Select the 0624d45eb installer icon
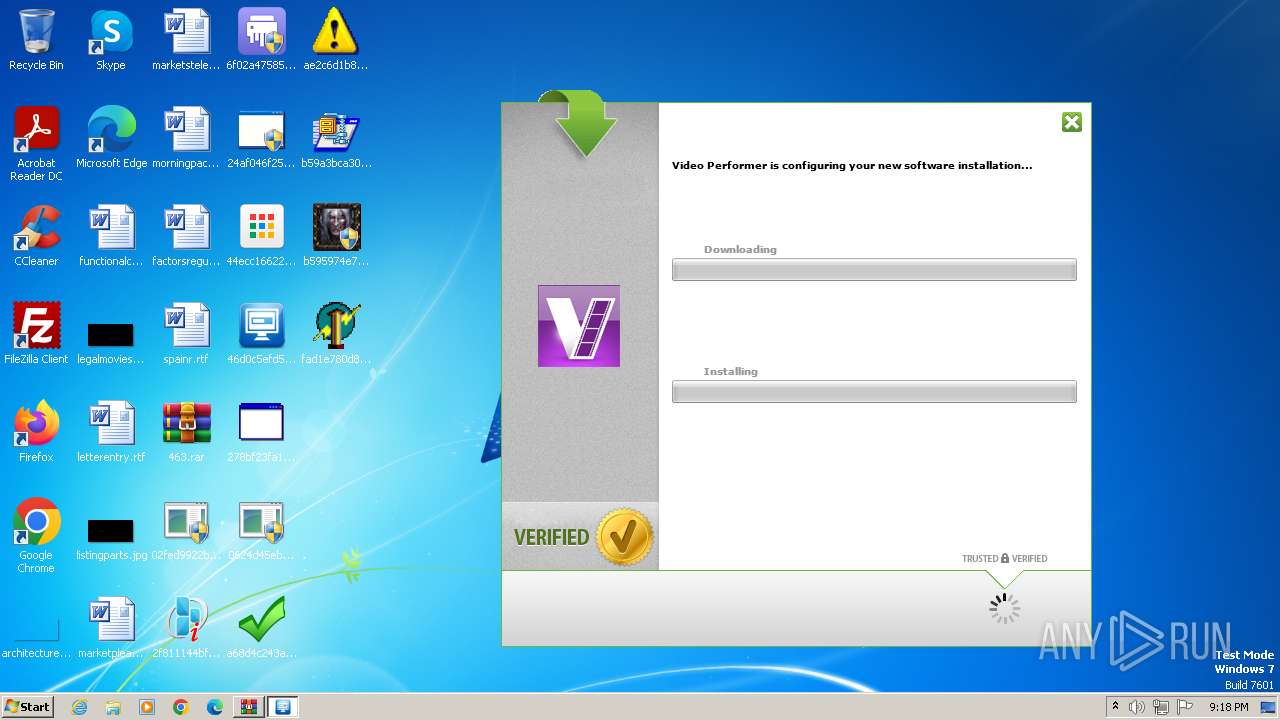 [x=261, y=530]
